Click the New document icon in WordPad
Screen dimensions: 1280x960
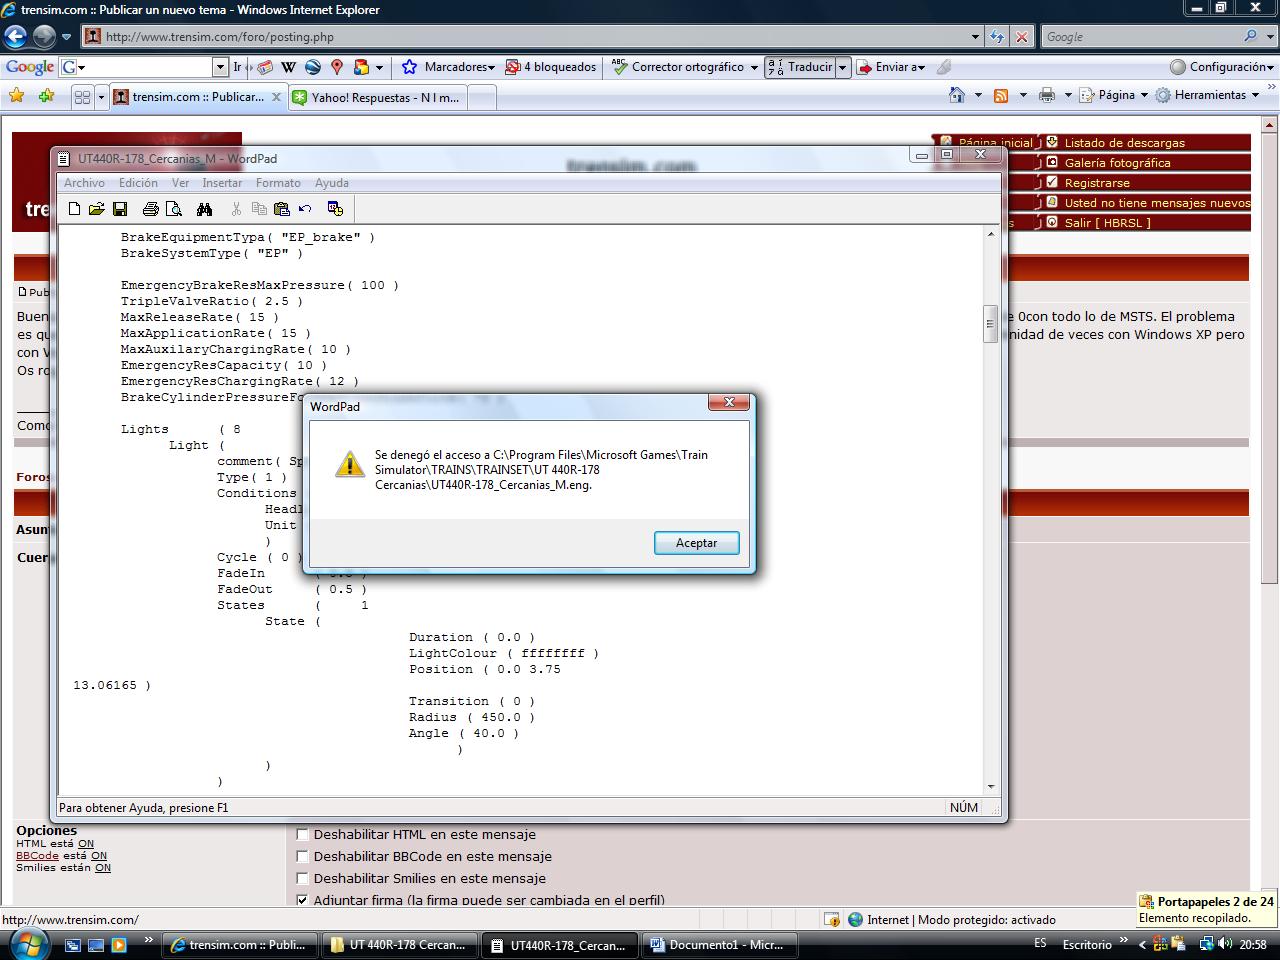74,209
